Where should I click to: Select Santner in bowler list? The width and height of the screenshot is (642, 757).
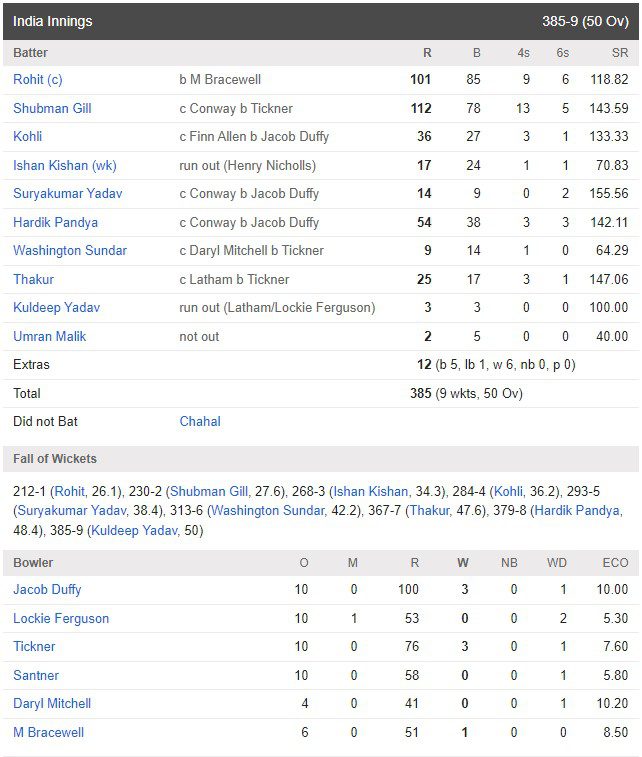(36, 675)
